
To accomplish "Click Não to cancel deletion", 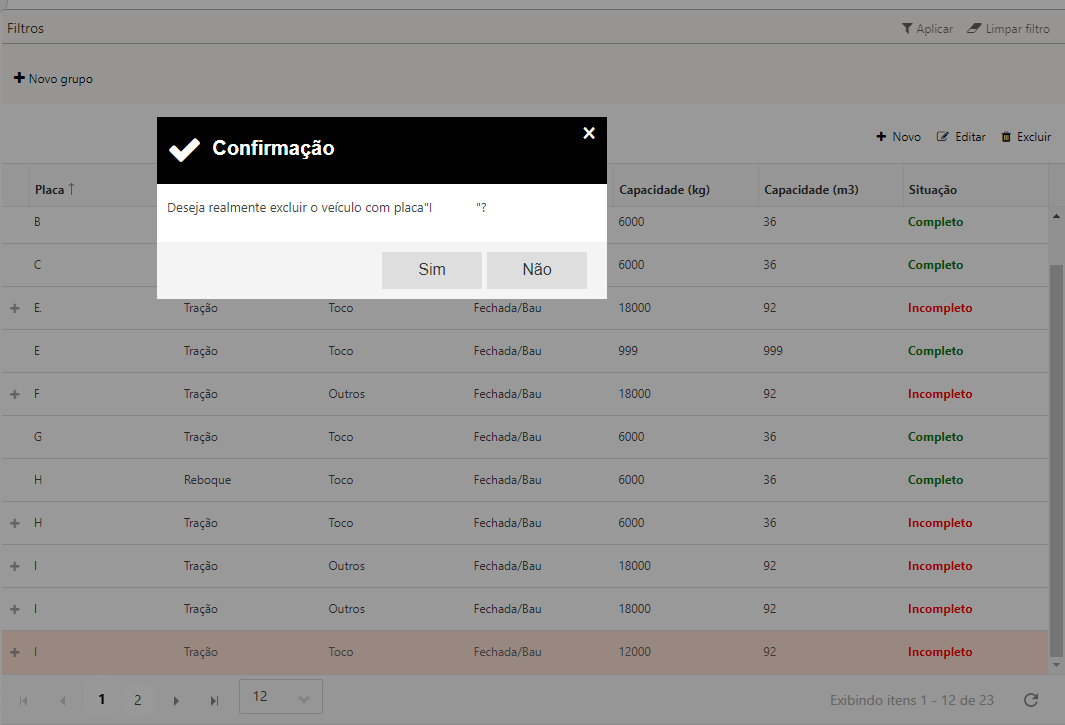I will click(x=536, y=270).
